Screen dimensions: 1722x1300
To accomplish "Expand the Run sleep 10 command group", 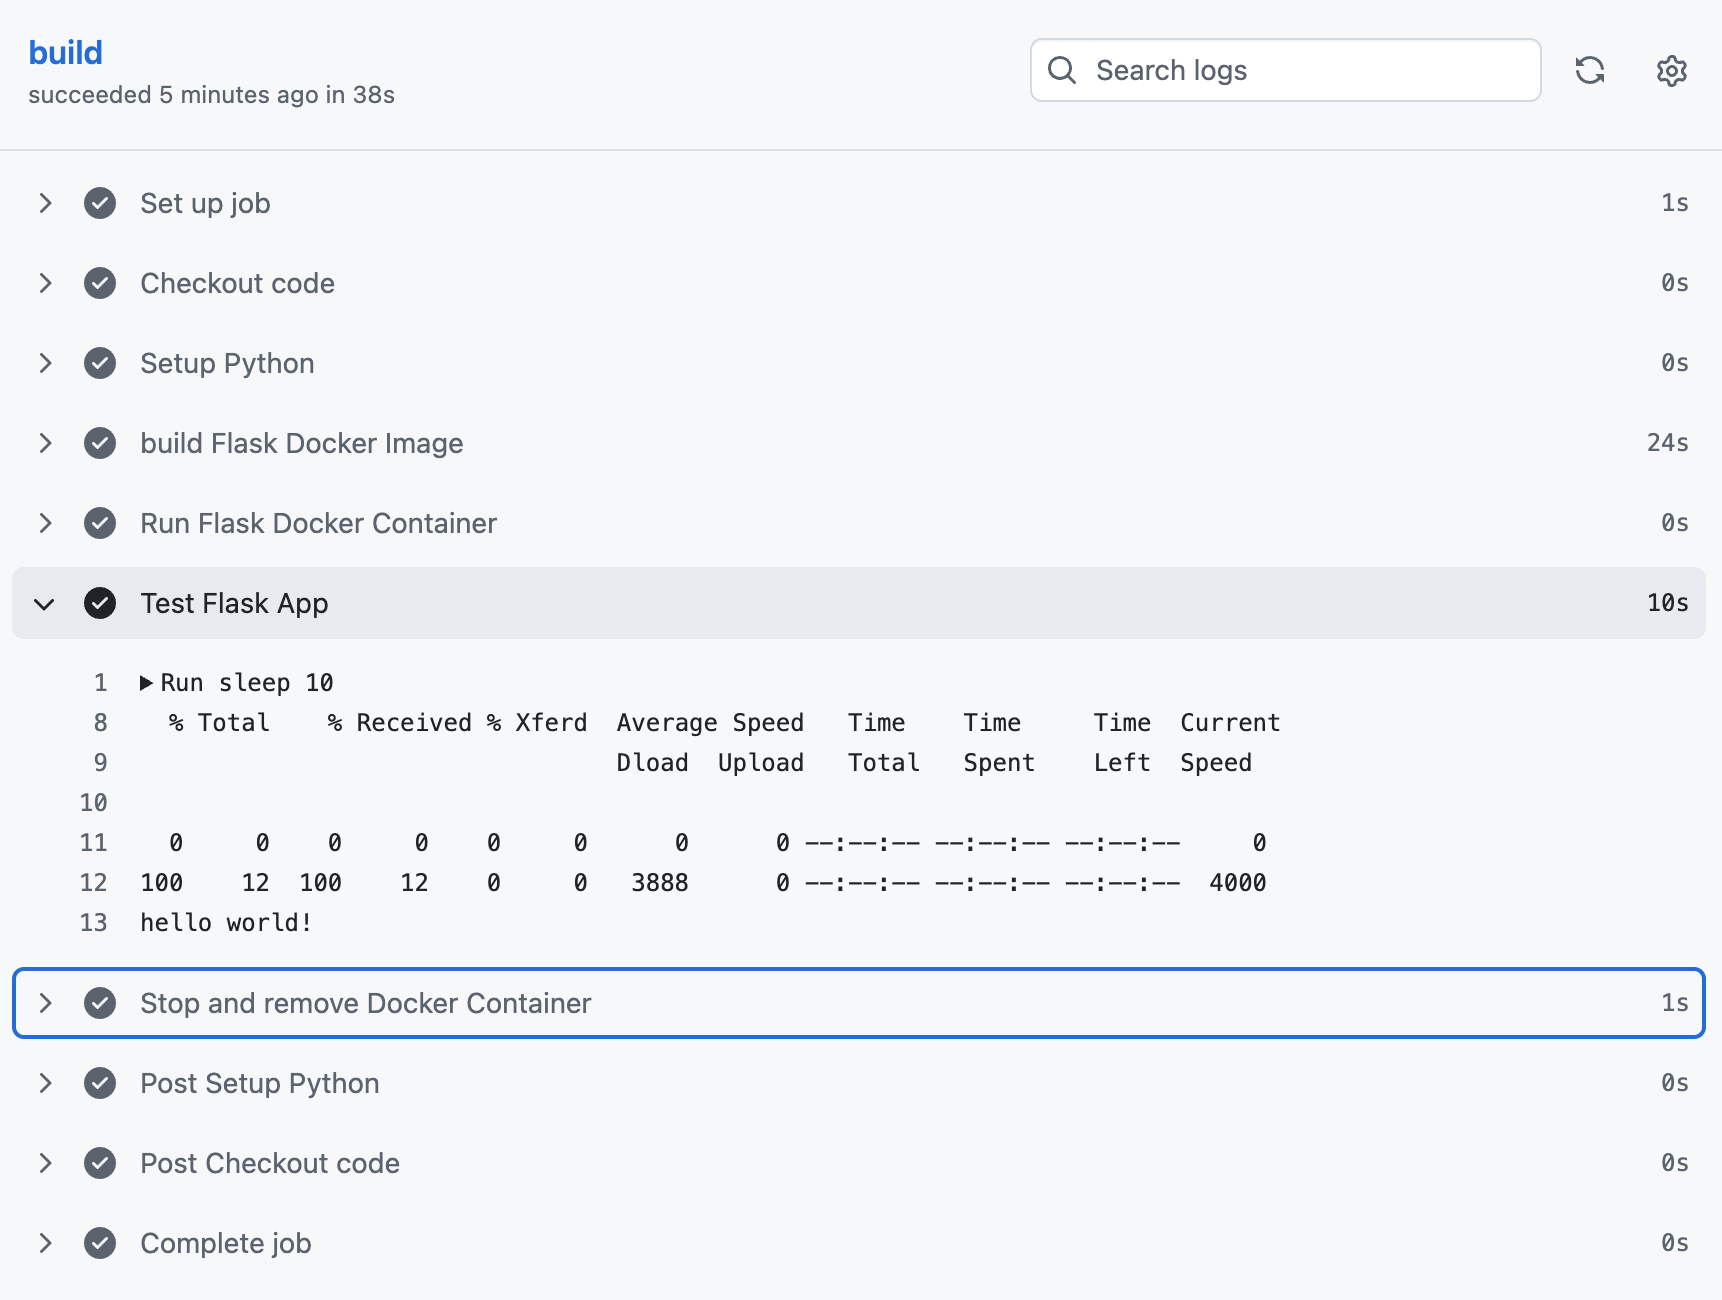I will point(146,683).
